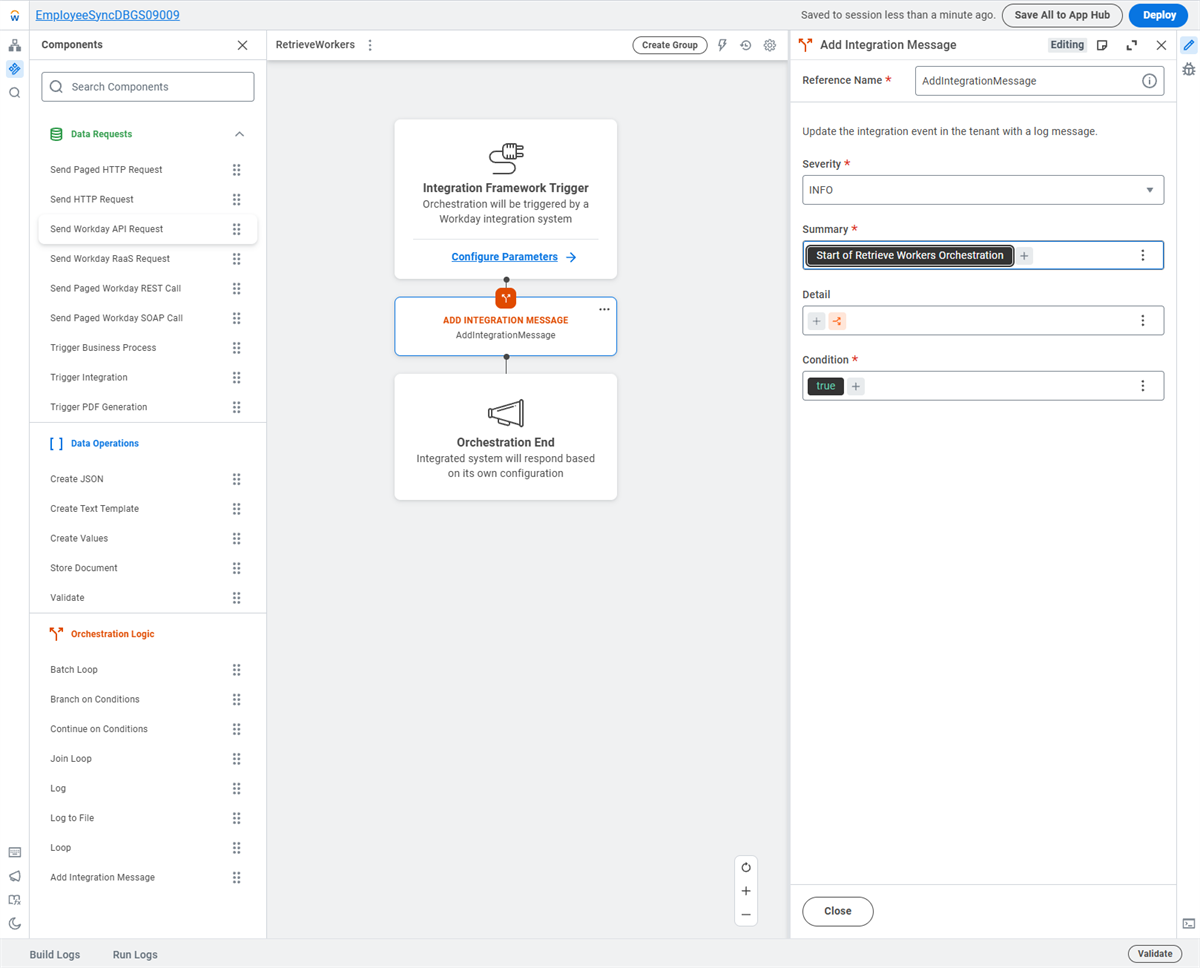Close the Components panel
The image size is (1200, 968).
(242, 45)
